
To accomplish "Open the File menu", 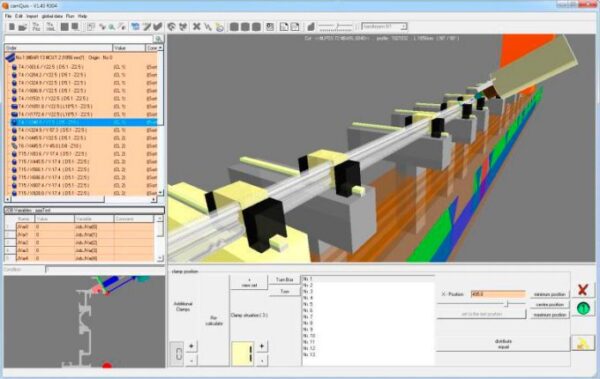I will click(8, 16).
